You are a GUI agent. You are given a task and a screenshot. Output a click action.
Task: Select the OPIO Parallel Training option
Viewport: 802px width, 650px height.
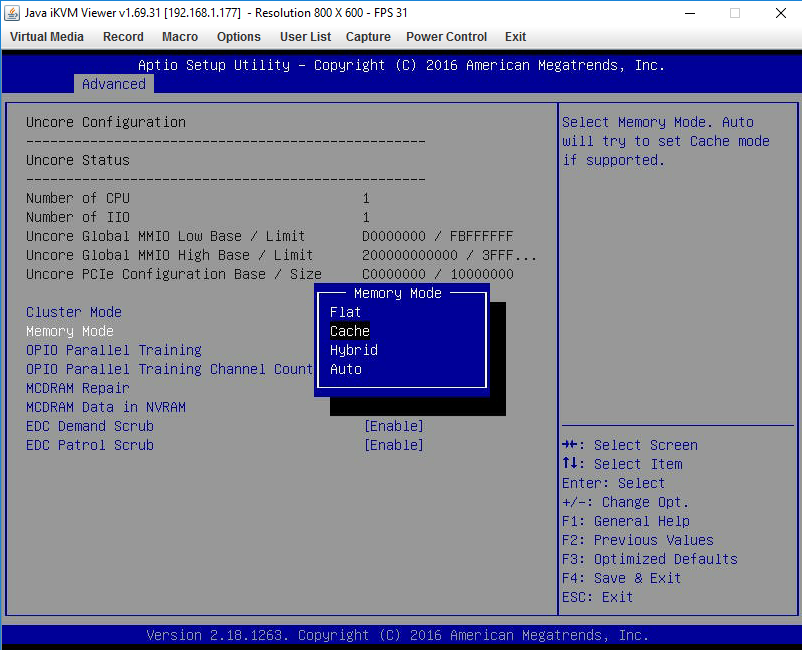113,350
